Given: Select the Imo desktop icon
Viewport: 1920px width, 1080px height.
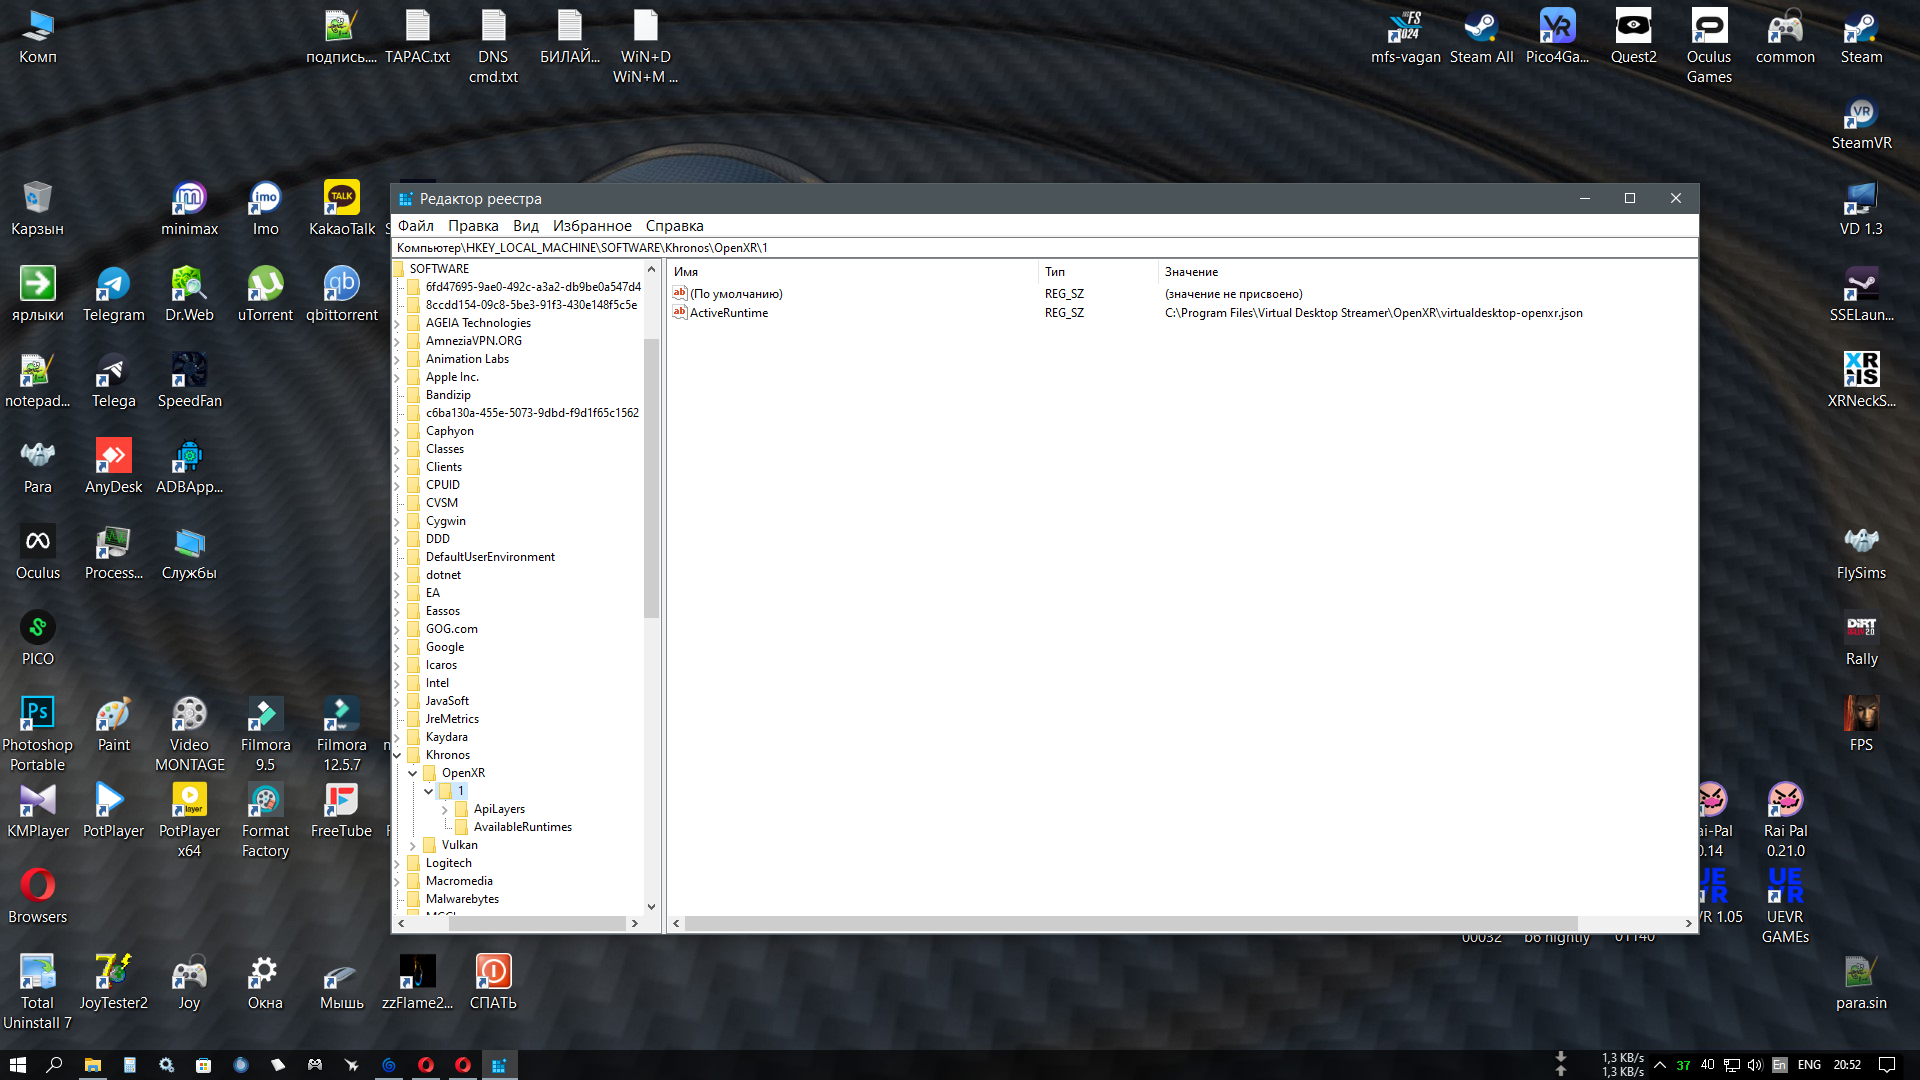Looking at the screenshot, I should 265,209.
